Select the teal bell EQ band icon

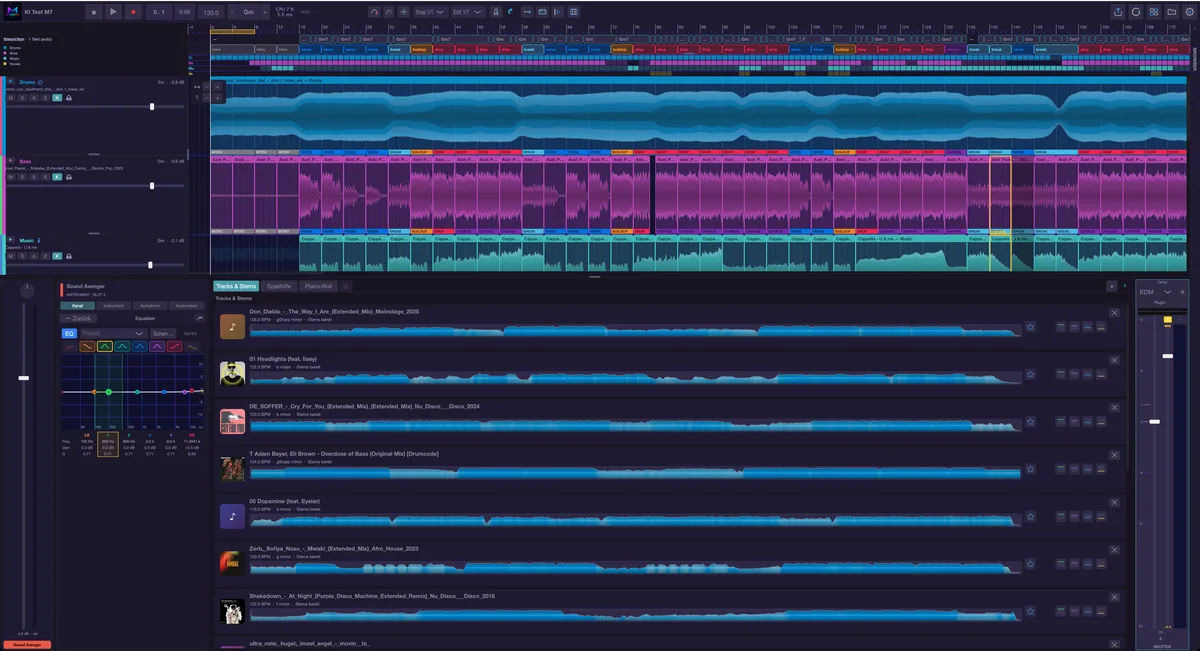122,346
